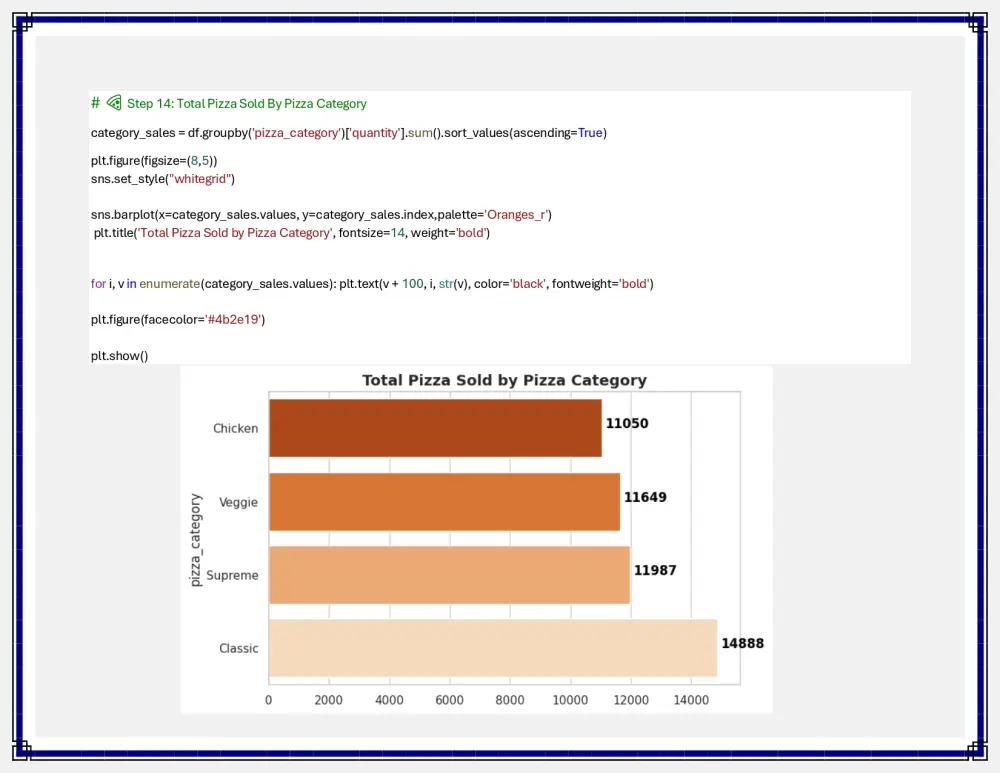Click the chart title Total Pizza Sold
This screenshot has width=1000, height=773.
tap(505, 380)
